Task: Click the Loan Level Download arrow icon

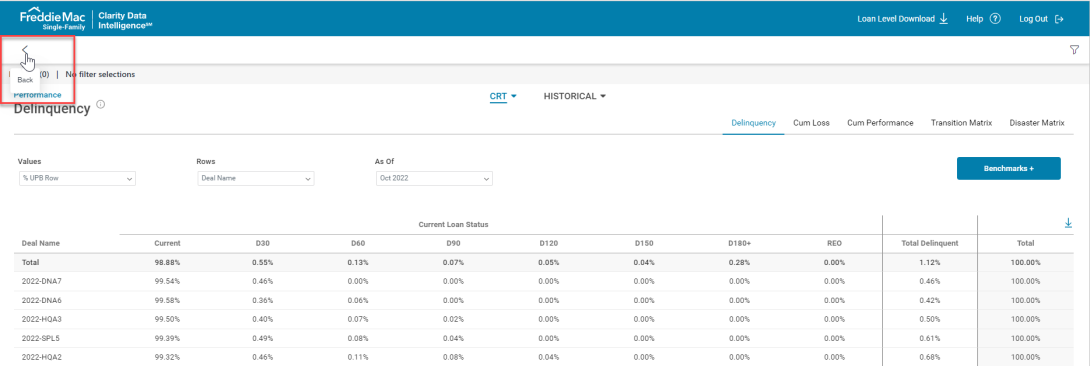Action: click(x=943, y=19)
